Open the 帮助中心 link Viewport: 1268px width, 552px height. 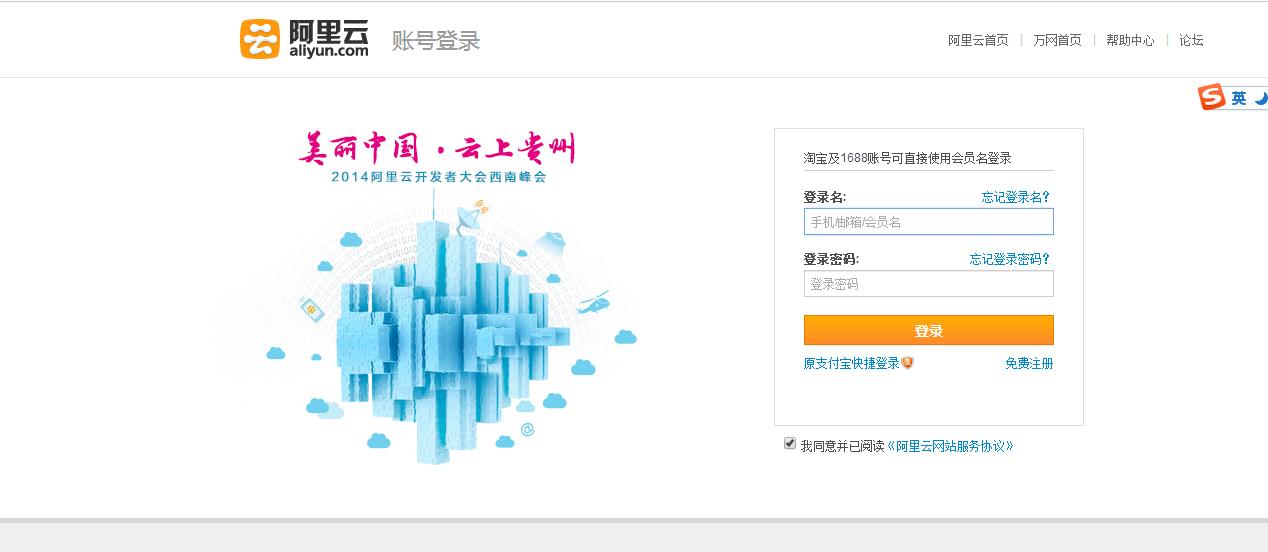coord(1130,41)
